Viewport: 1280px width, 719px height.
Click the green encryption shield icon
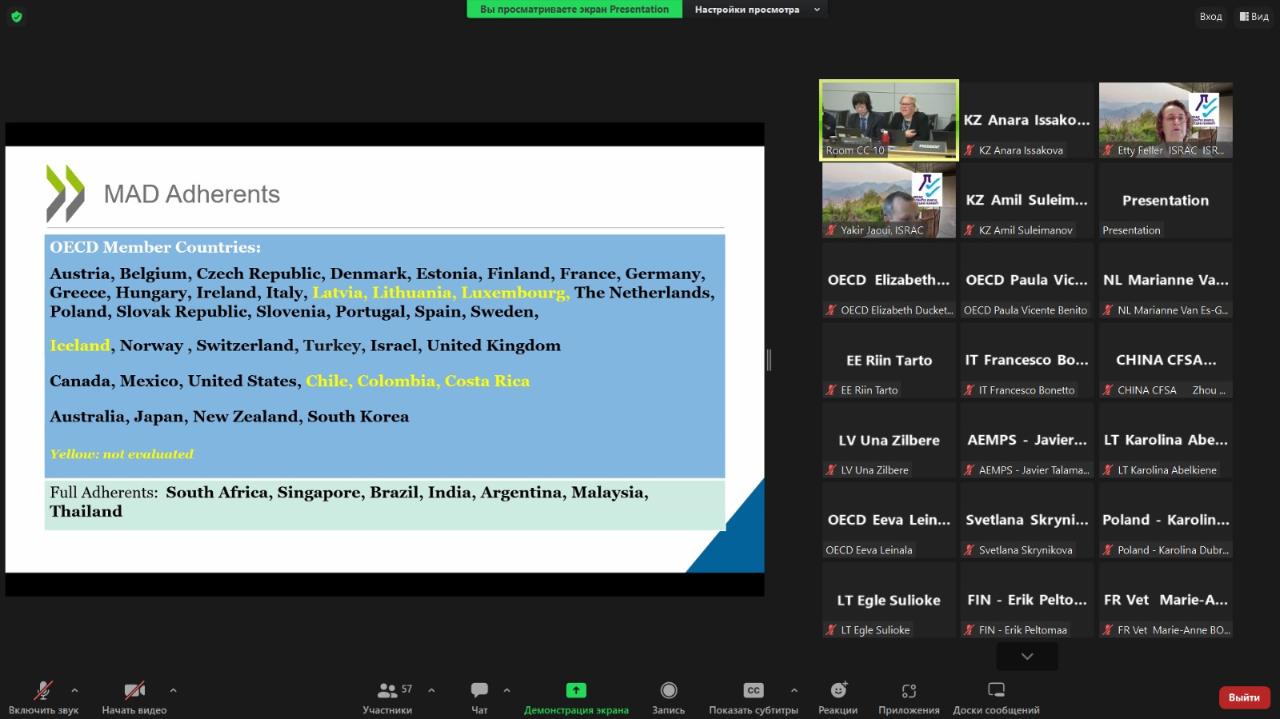click(16, 16)
